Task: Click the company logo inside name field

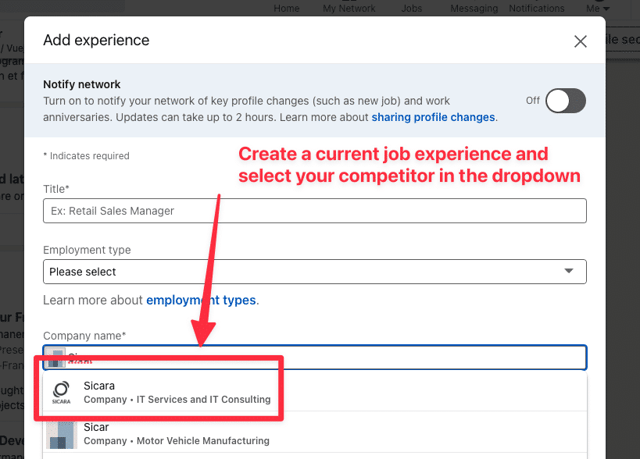Action: tap(56, 358)
